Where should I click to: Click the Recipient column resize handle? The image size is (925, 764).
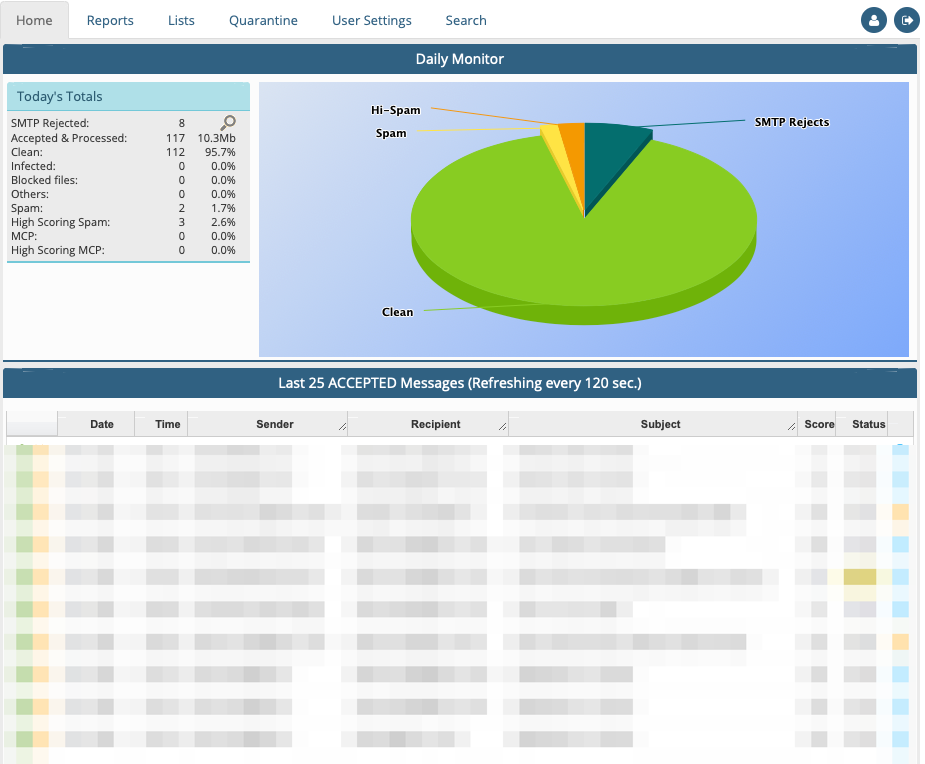point(502,427)
